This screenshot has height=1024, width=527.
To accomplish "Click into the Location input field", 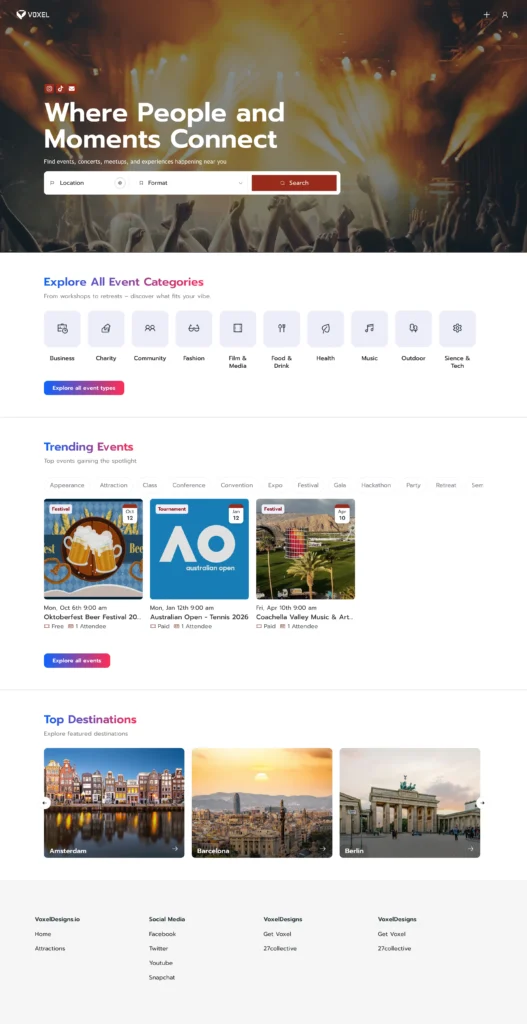I will tap(80, 183).
